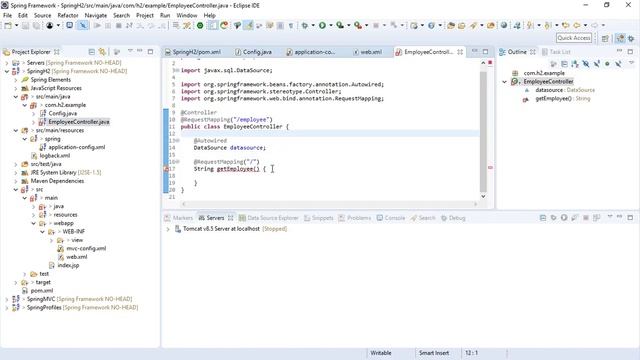
Task: Click Link with Editor in Project Explorer
Action: pyautogui.click(x=102, y=52)
